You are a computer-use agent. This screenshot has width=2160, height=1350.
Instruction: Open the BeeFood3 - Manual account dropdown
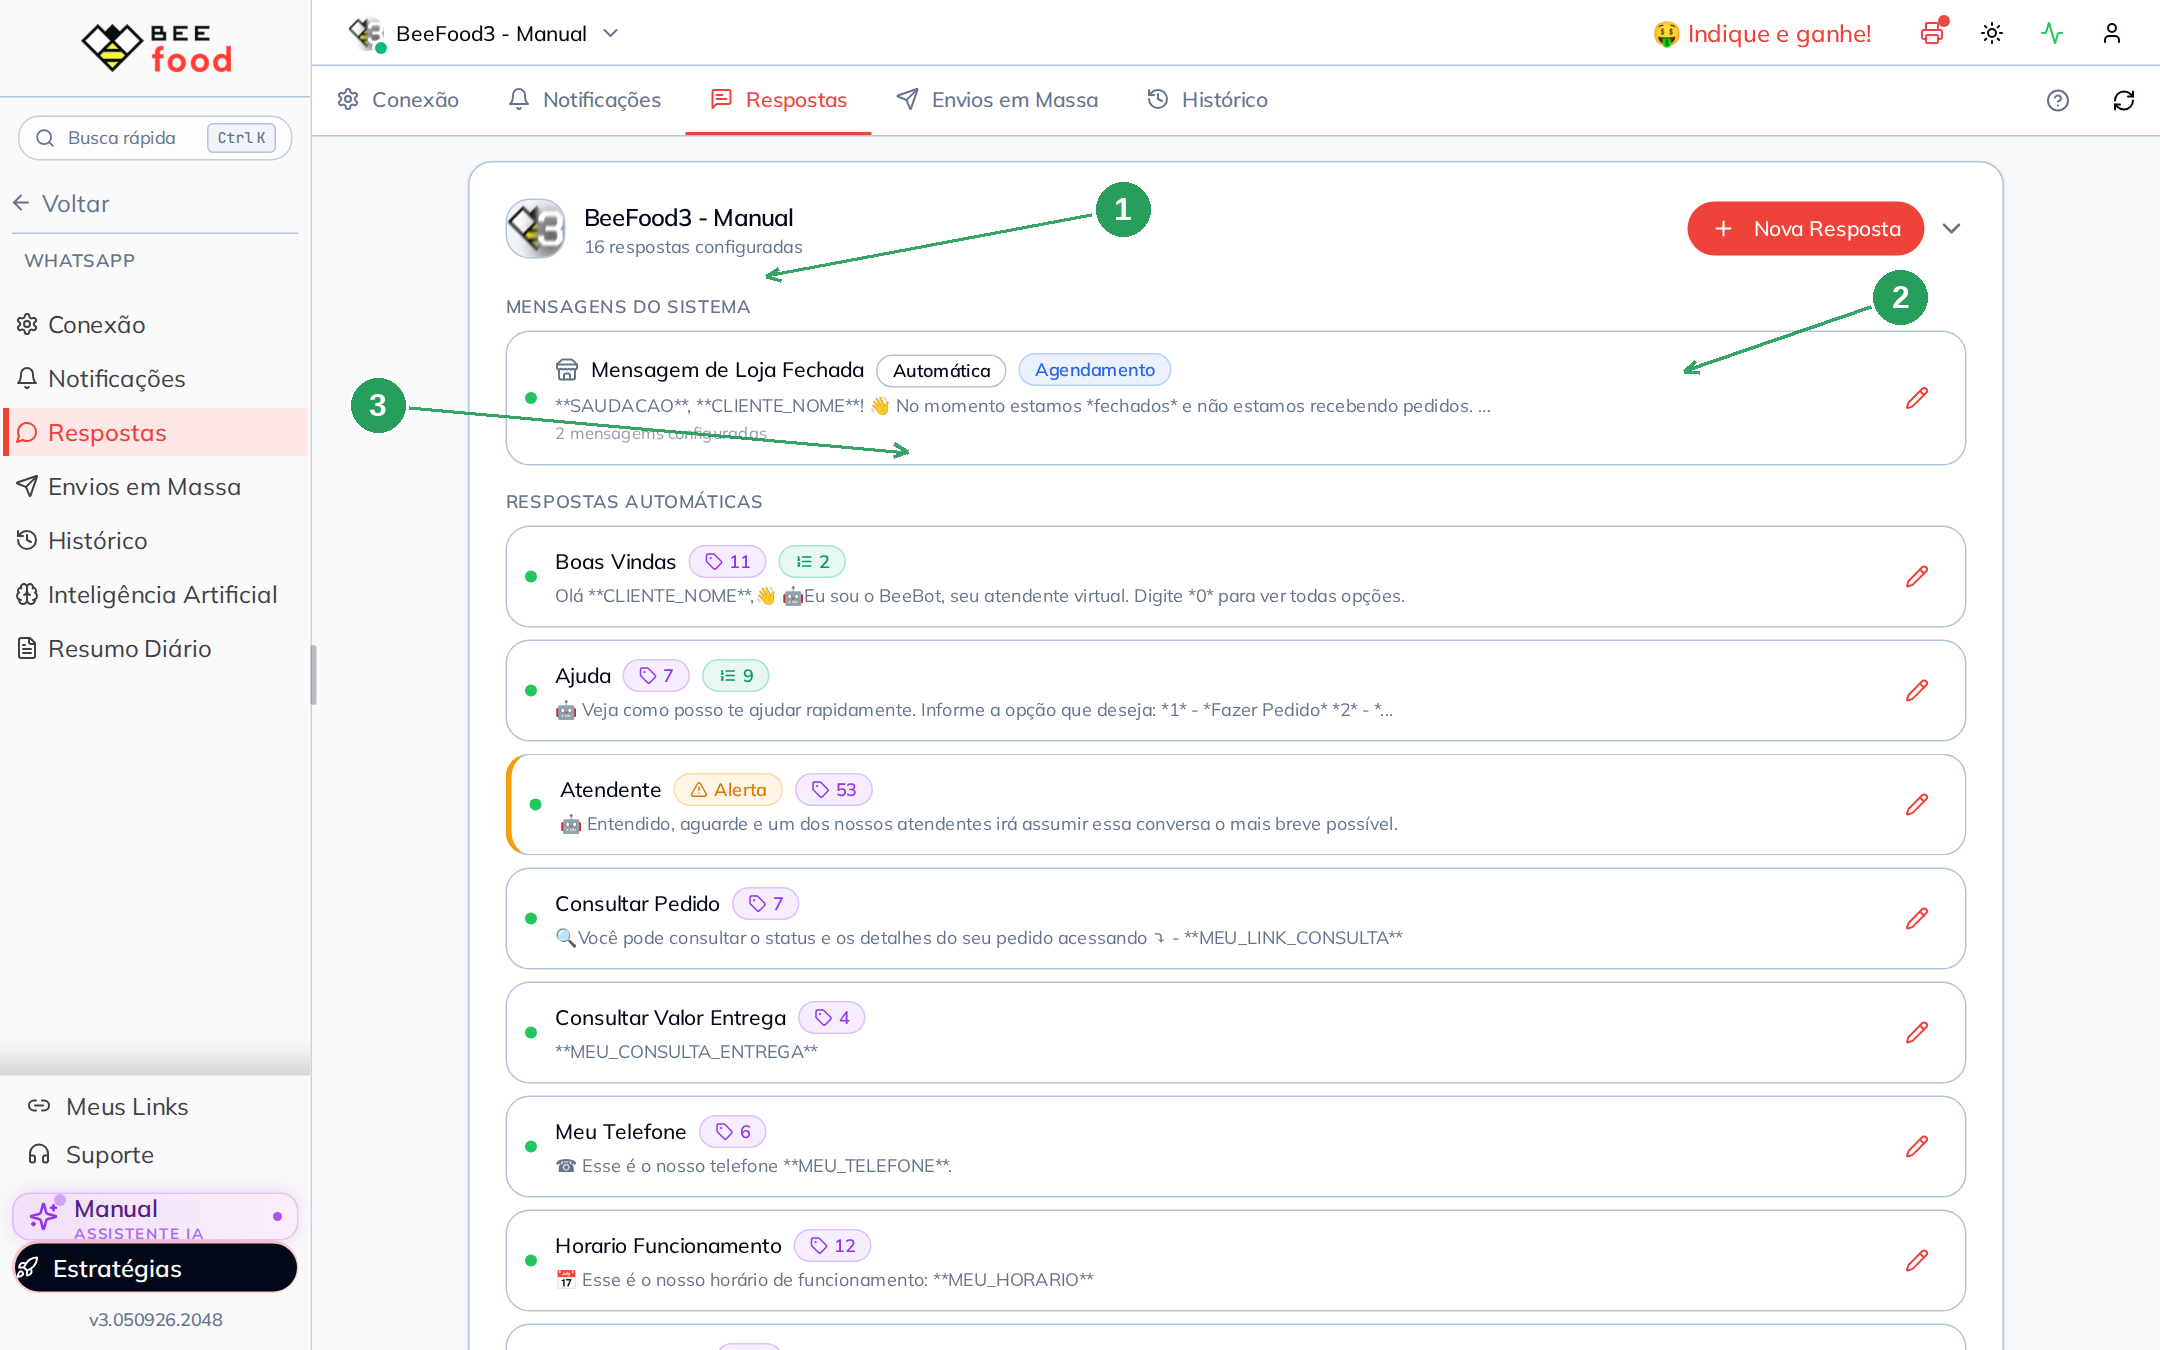(484, 34)
